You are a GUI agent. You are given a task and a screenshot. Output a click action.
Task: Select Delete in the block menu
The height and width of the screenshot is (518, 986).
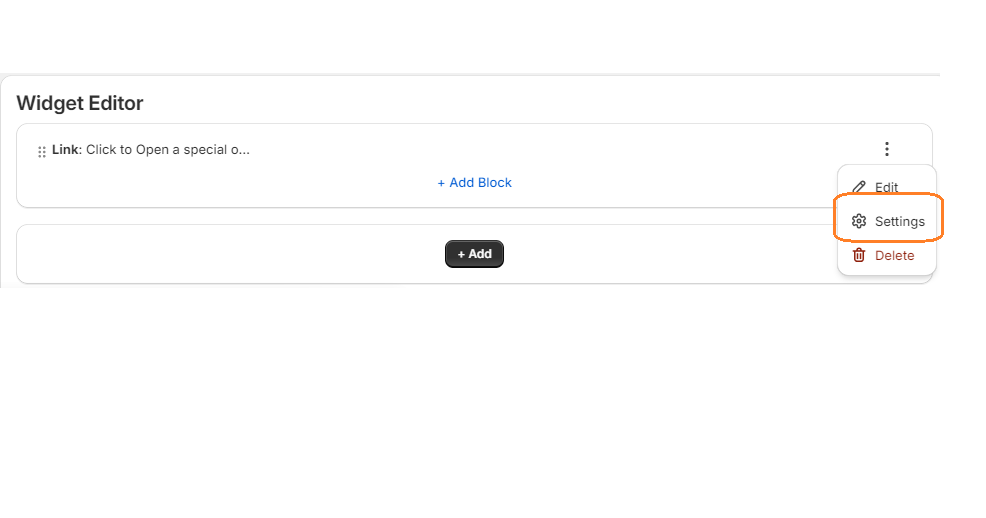click(x=887, y=255)
